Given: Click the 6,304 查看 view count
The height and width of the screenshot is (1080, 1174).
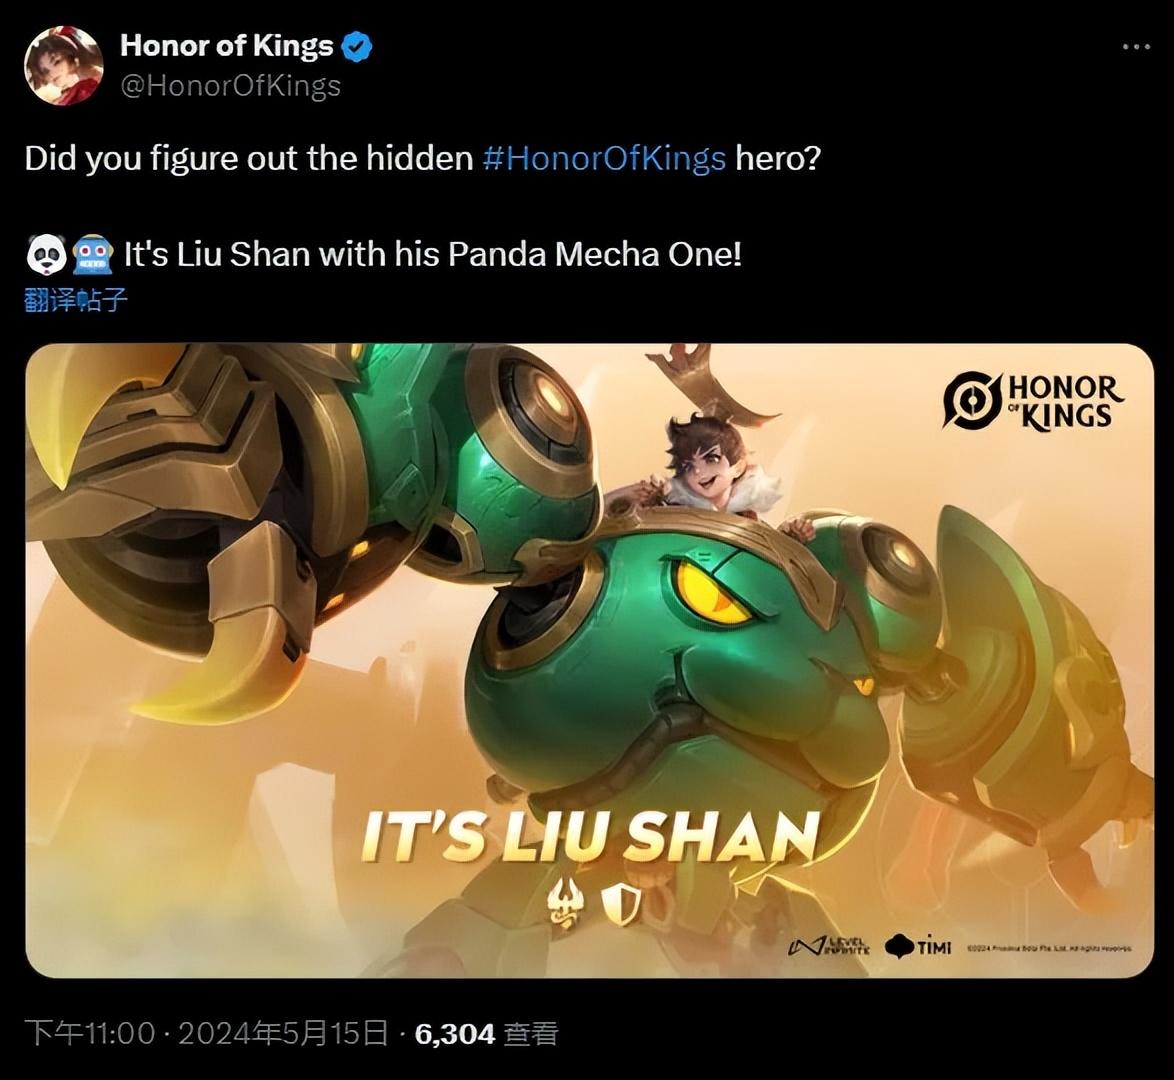Looking at the screenshot, I should (x=486, y=1034).
